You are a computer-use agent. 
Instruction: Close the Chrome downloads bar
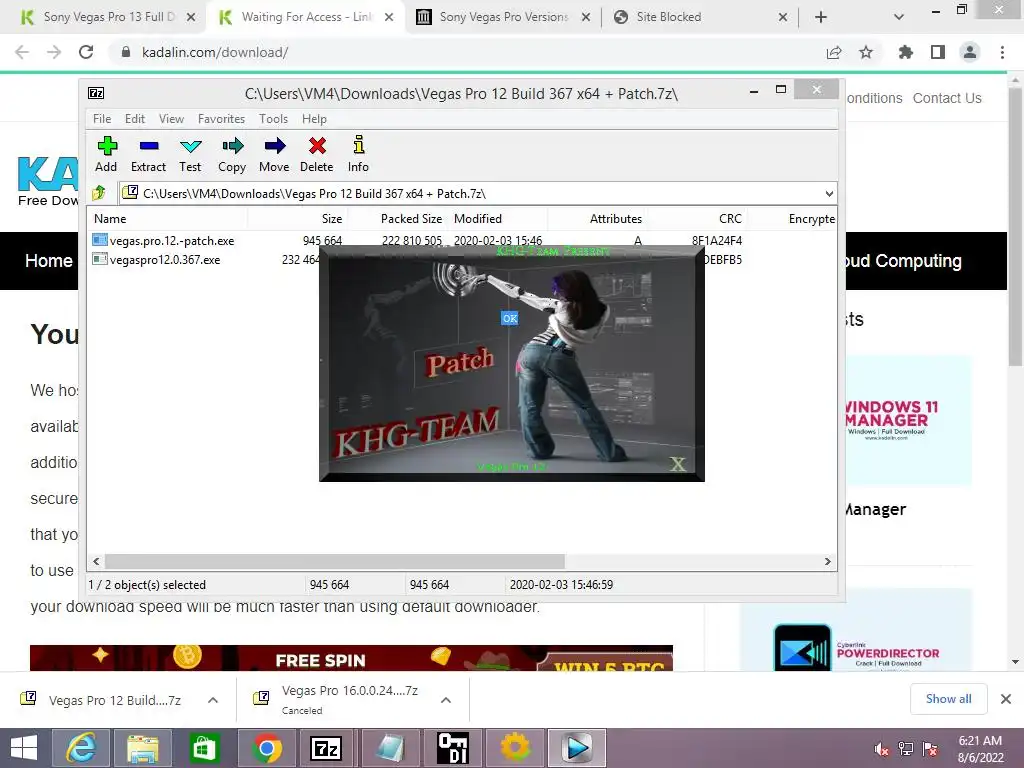click(1006, 699)
